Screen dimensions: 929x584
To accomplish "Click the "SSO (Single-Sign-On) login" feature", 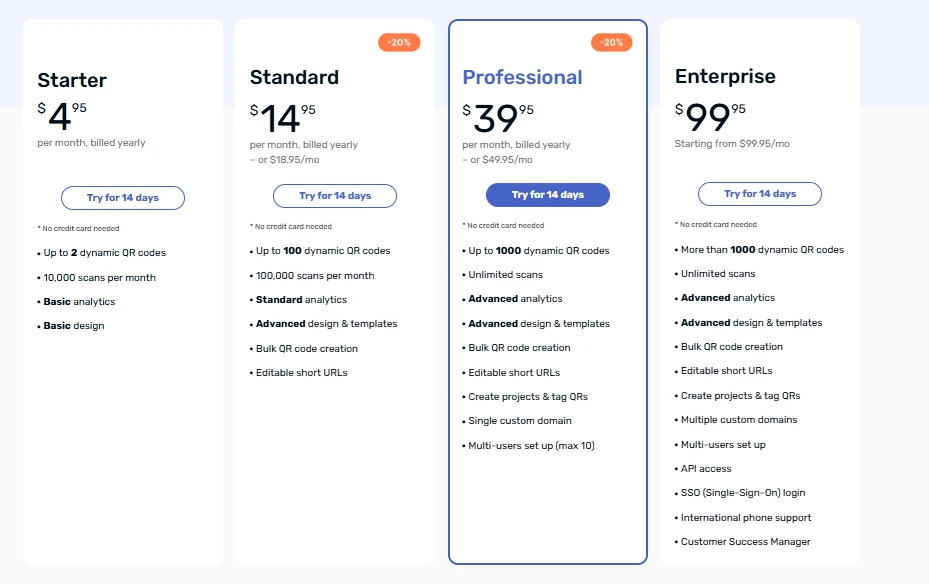I will pyautogui.click(x=743, y=493).
